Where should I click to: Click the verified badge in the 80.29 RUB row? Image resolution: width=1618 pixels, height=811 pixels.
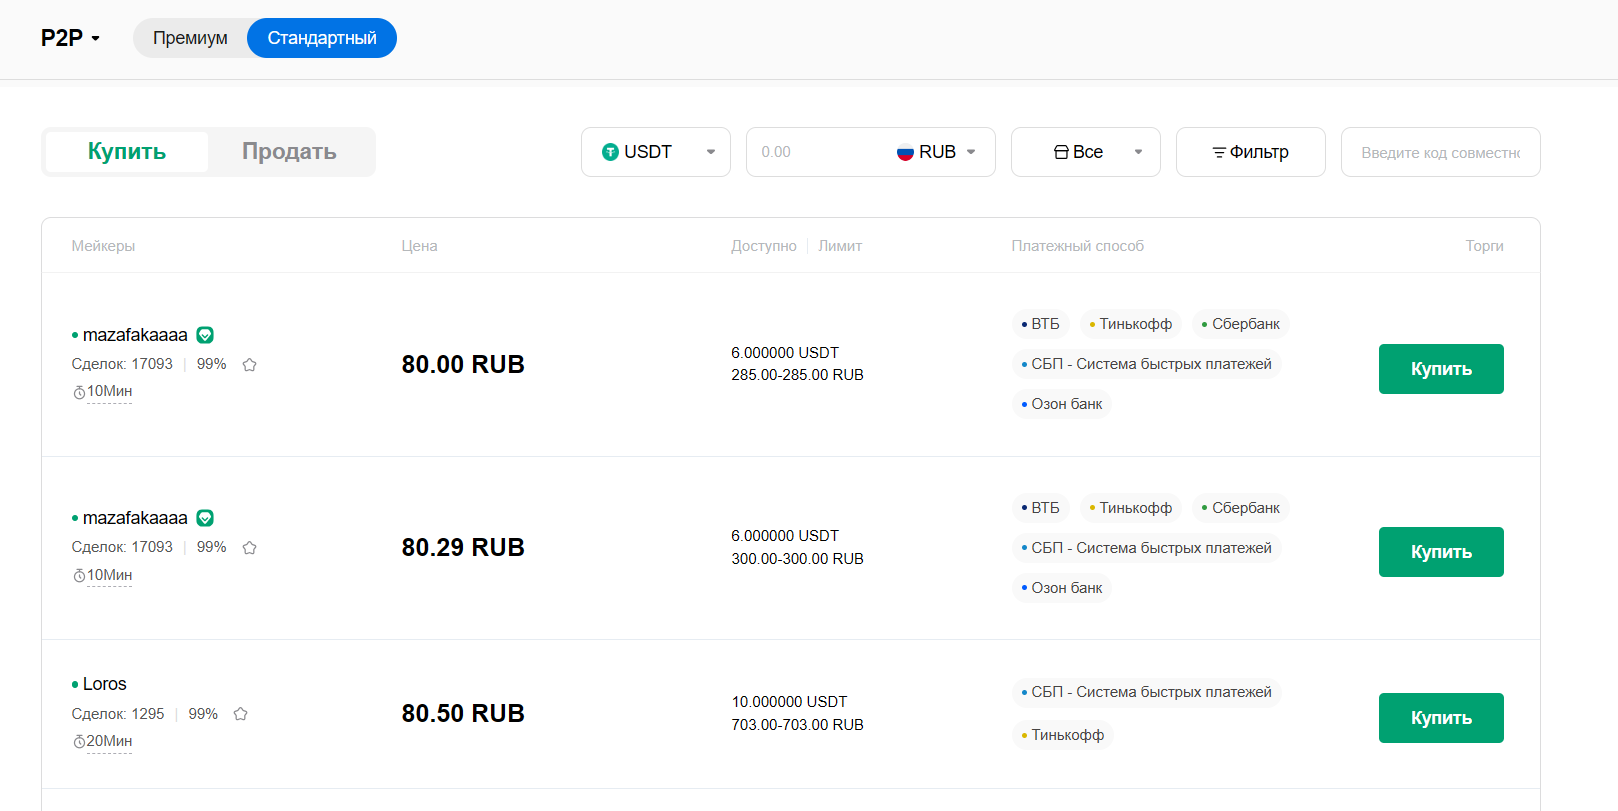(x=205, y=518)
